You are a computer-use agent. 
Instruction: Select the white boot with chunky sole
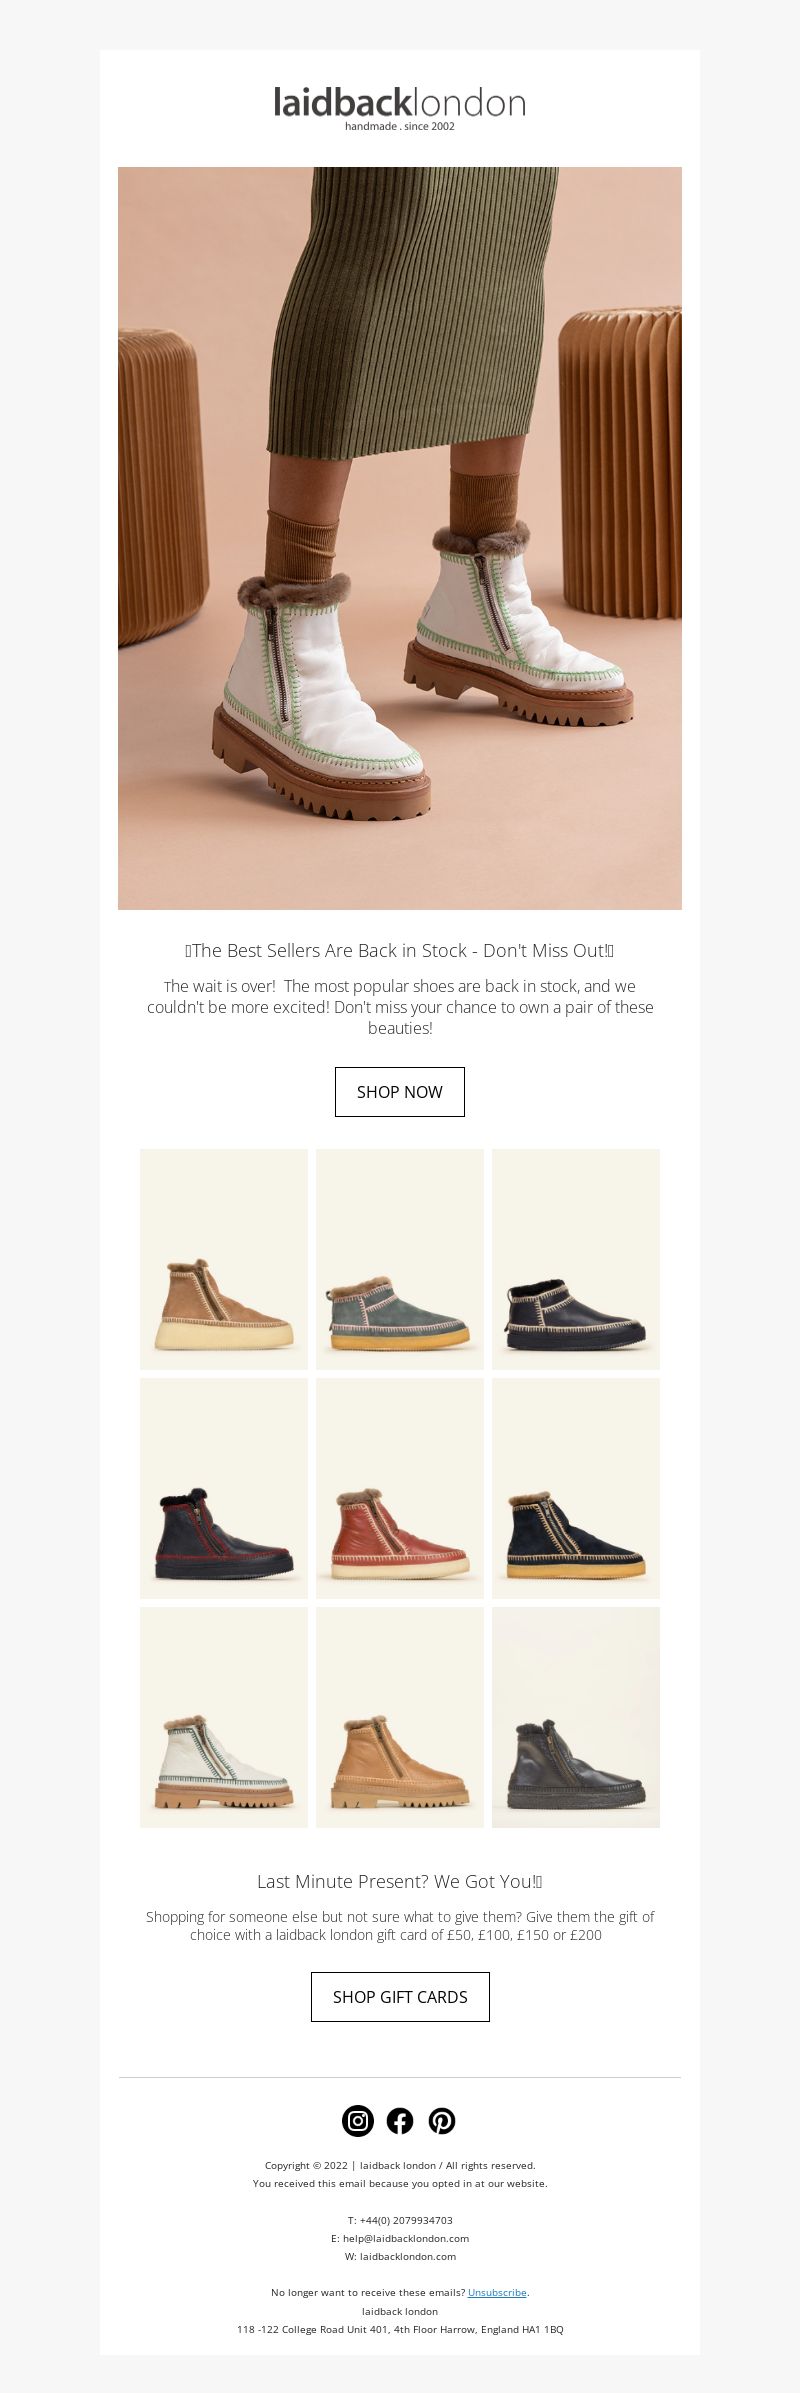click(224, 1717)
